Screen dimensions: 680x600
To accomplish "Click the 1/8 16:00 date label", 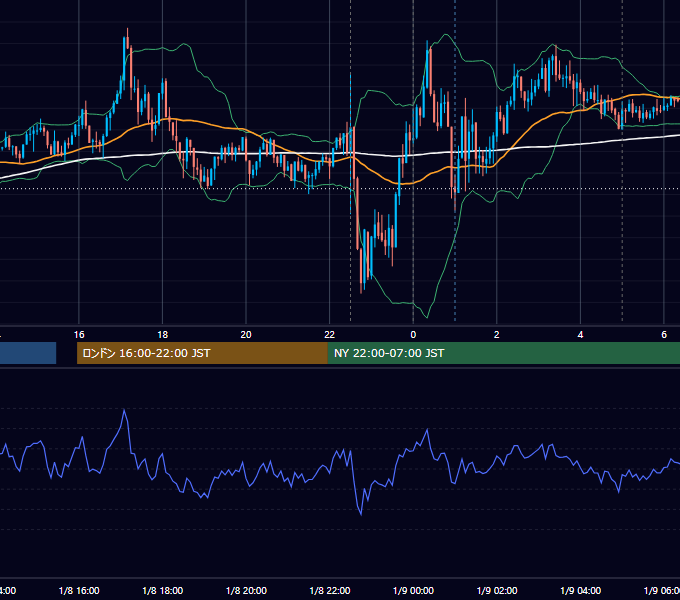I will click(x=79, y=590).
